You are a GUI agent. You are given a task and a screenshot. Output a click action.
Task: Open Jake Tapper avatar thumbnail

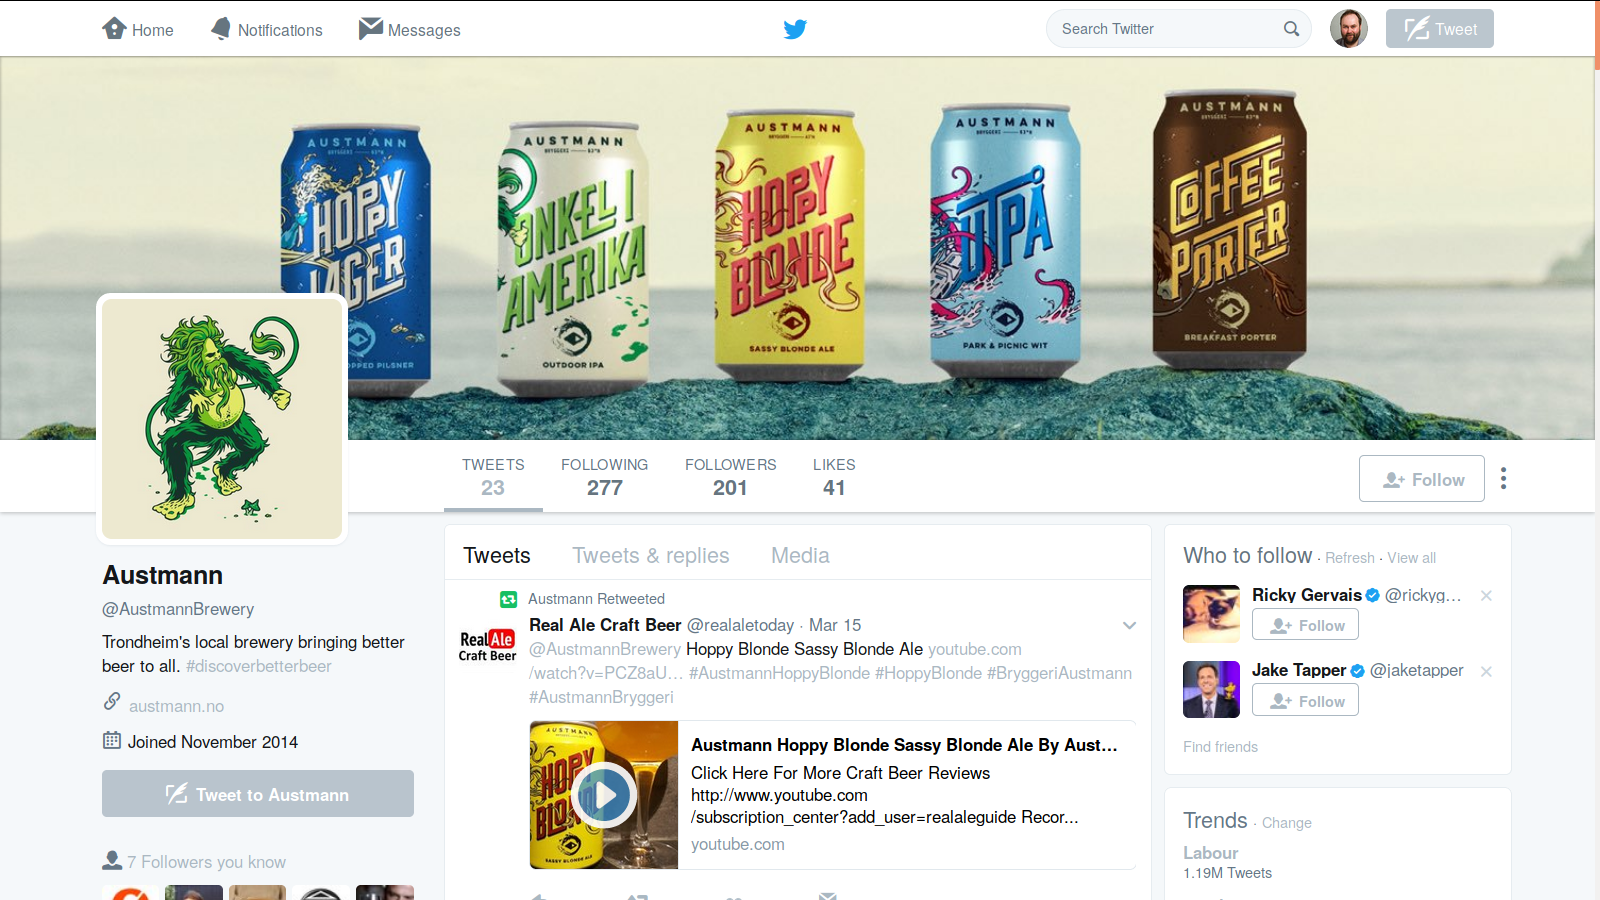click(x=1211, y=690)
